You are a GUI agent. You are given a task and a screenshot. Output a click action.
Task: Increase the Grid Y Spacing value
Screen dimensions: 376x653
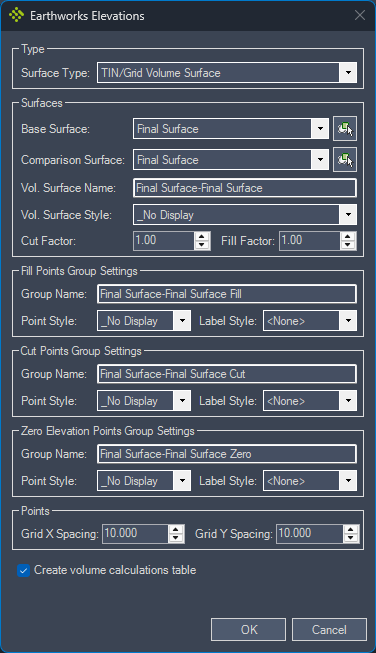tap(351, 529)
